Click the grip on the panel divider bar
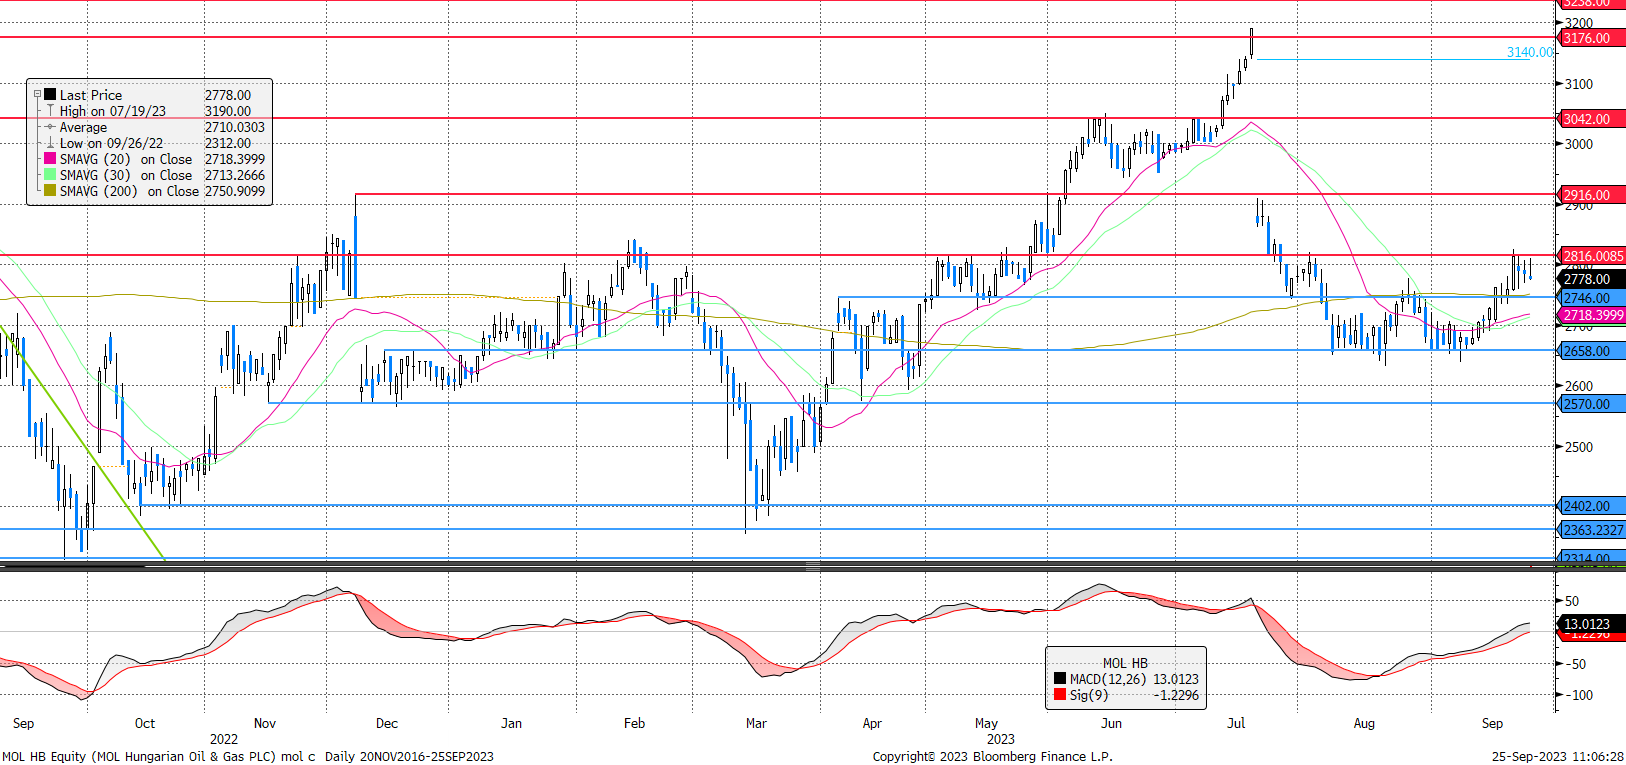 [813, 567]
